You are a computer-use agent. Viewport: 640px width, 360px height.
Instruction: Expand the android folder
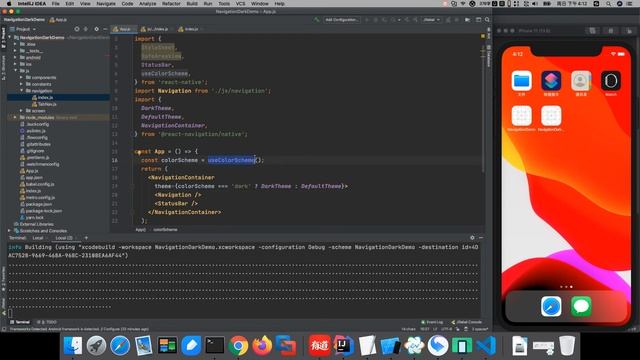pos(16,58)
